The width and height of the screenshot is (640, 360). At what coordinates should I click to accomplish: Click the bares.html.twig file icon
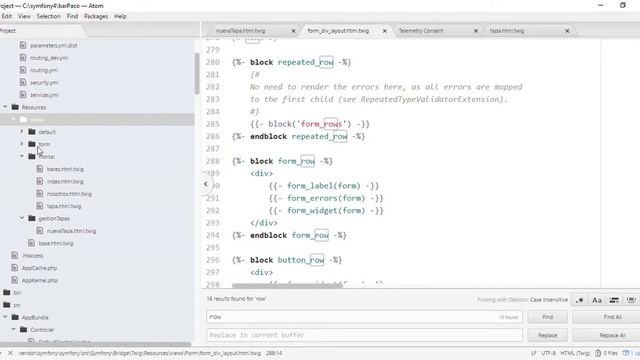point(40,169)
